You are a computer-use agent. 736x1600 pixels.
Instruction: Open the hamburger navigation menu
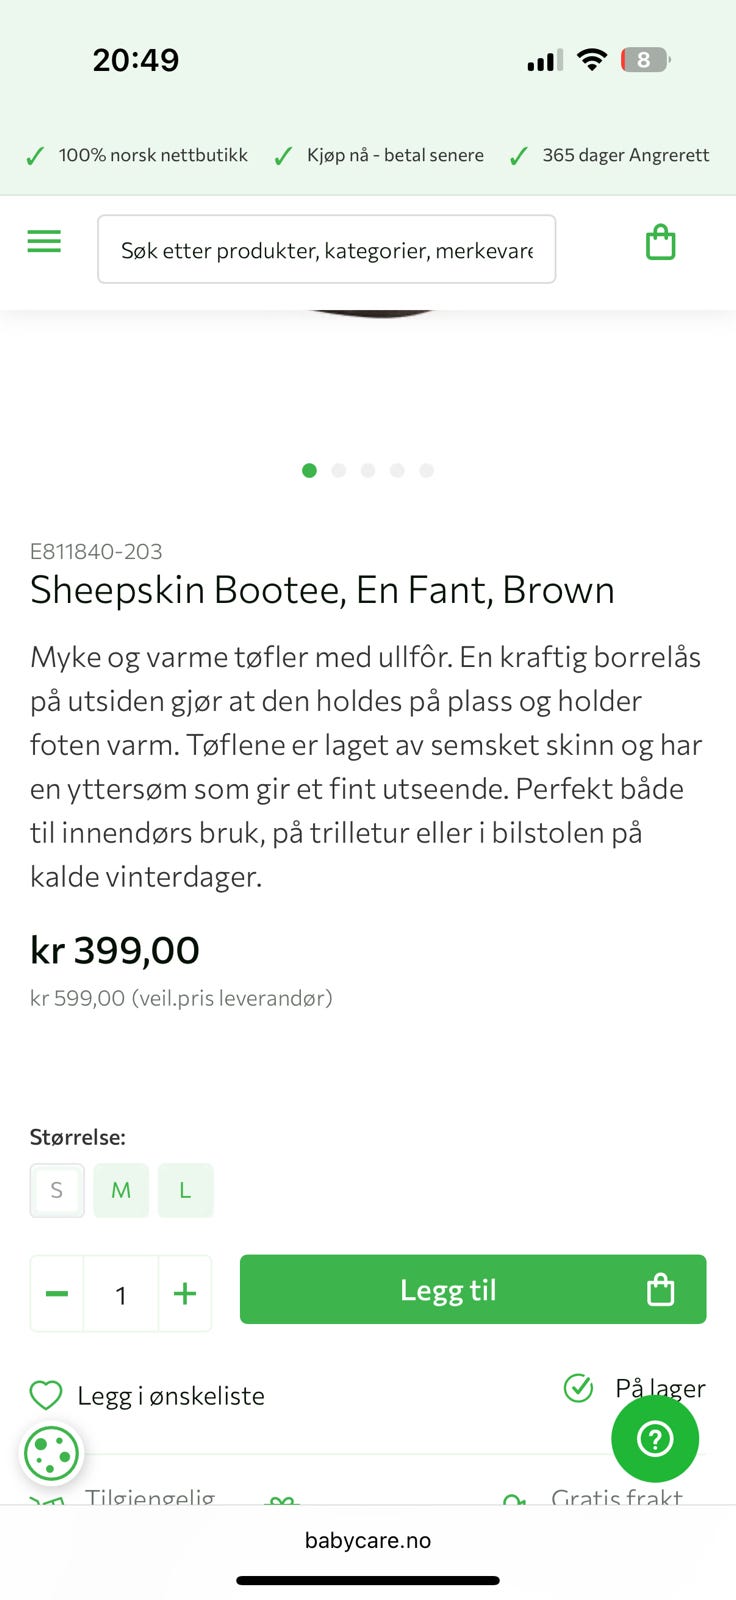tap(44, 241)
